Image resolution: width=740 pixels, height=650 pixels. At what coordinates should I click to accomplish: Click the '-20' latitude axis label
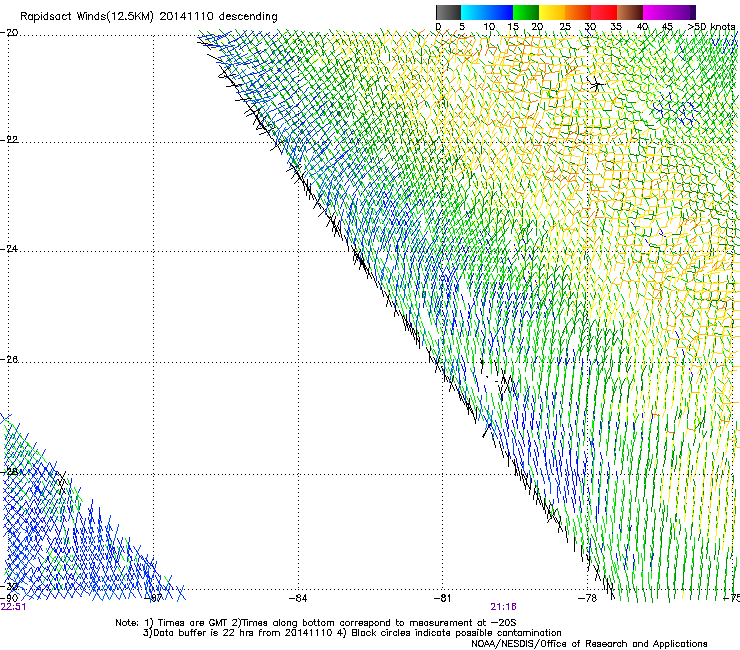9,33
